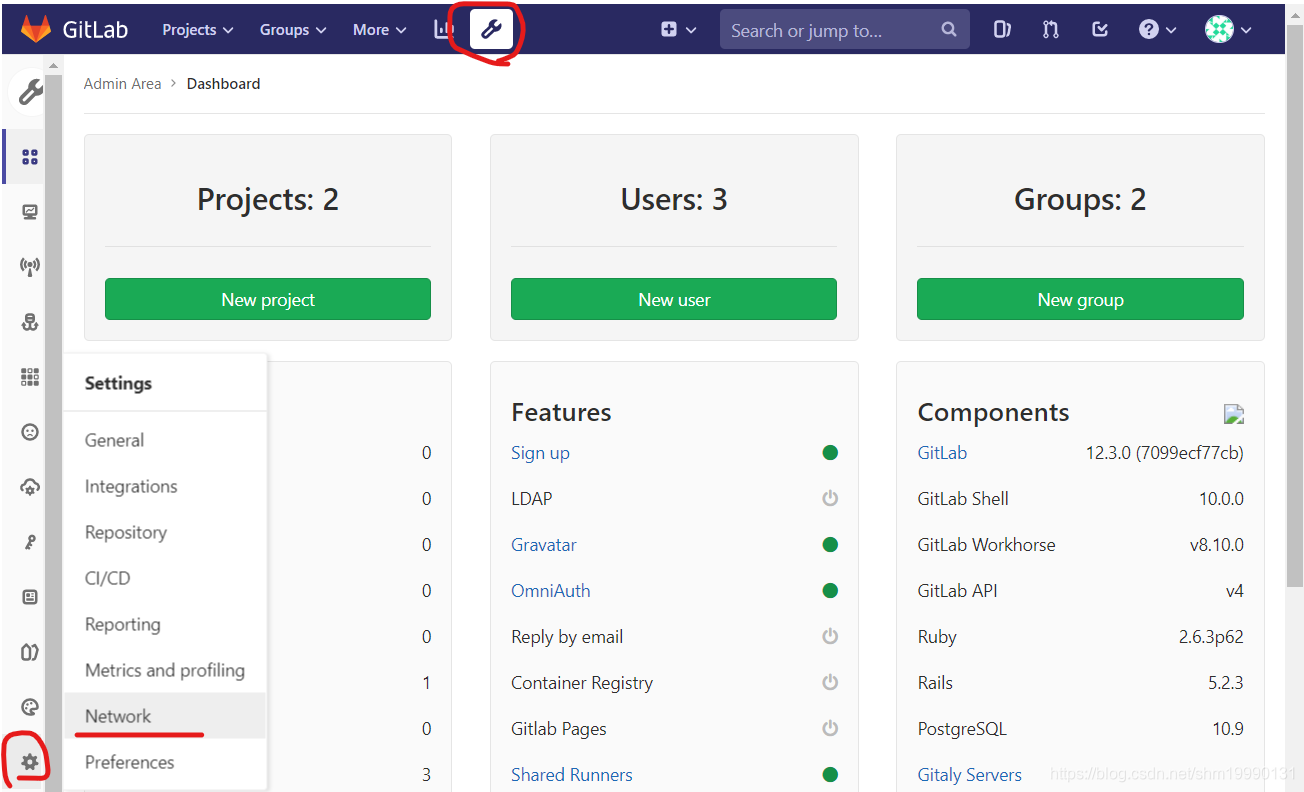Open the OmniAuth feature link
The width and height of the screenshot is (1304, 792).
click(551, 591)
